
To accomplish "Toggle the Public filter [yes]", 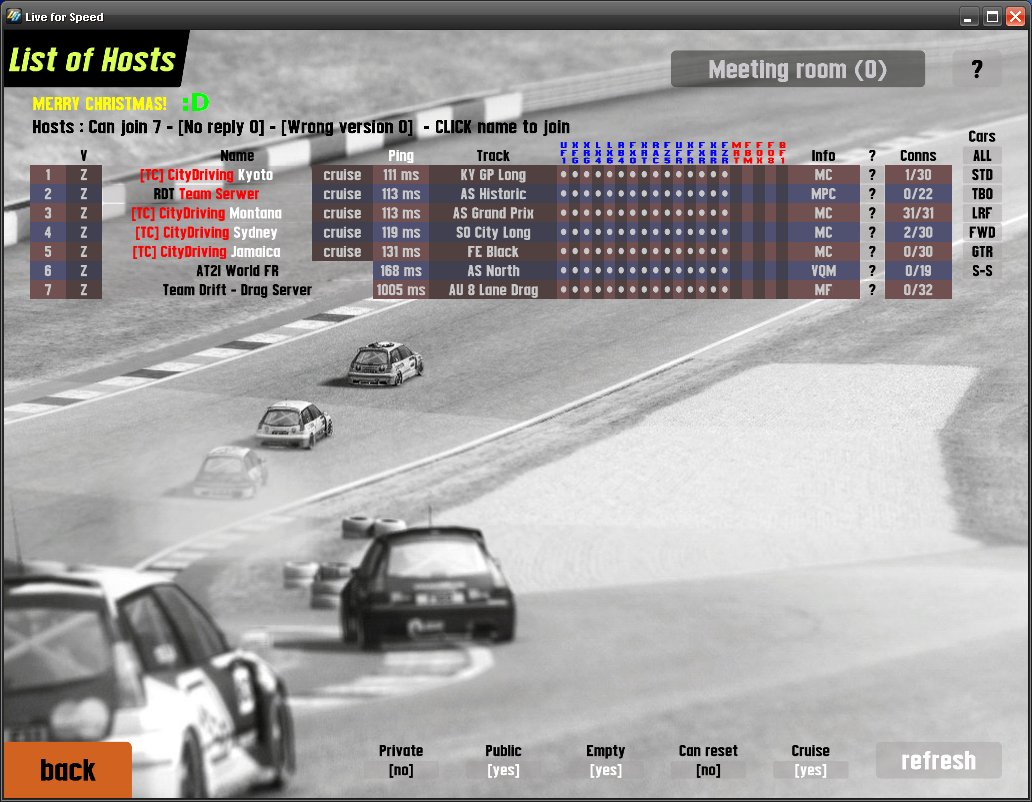I will coord(503,770).
